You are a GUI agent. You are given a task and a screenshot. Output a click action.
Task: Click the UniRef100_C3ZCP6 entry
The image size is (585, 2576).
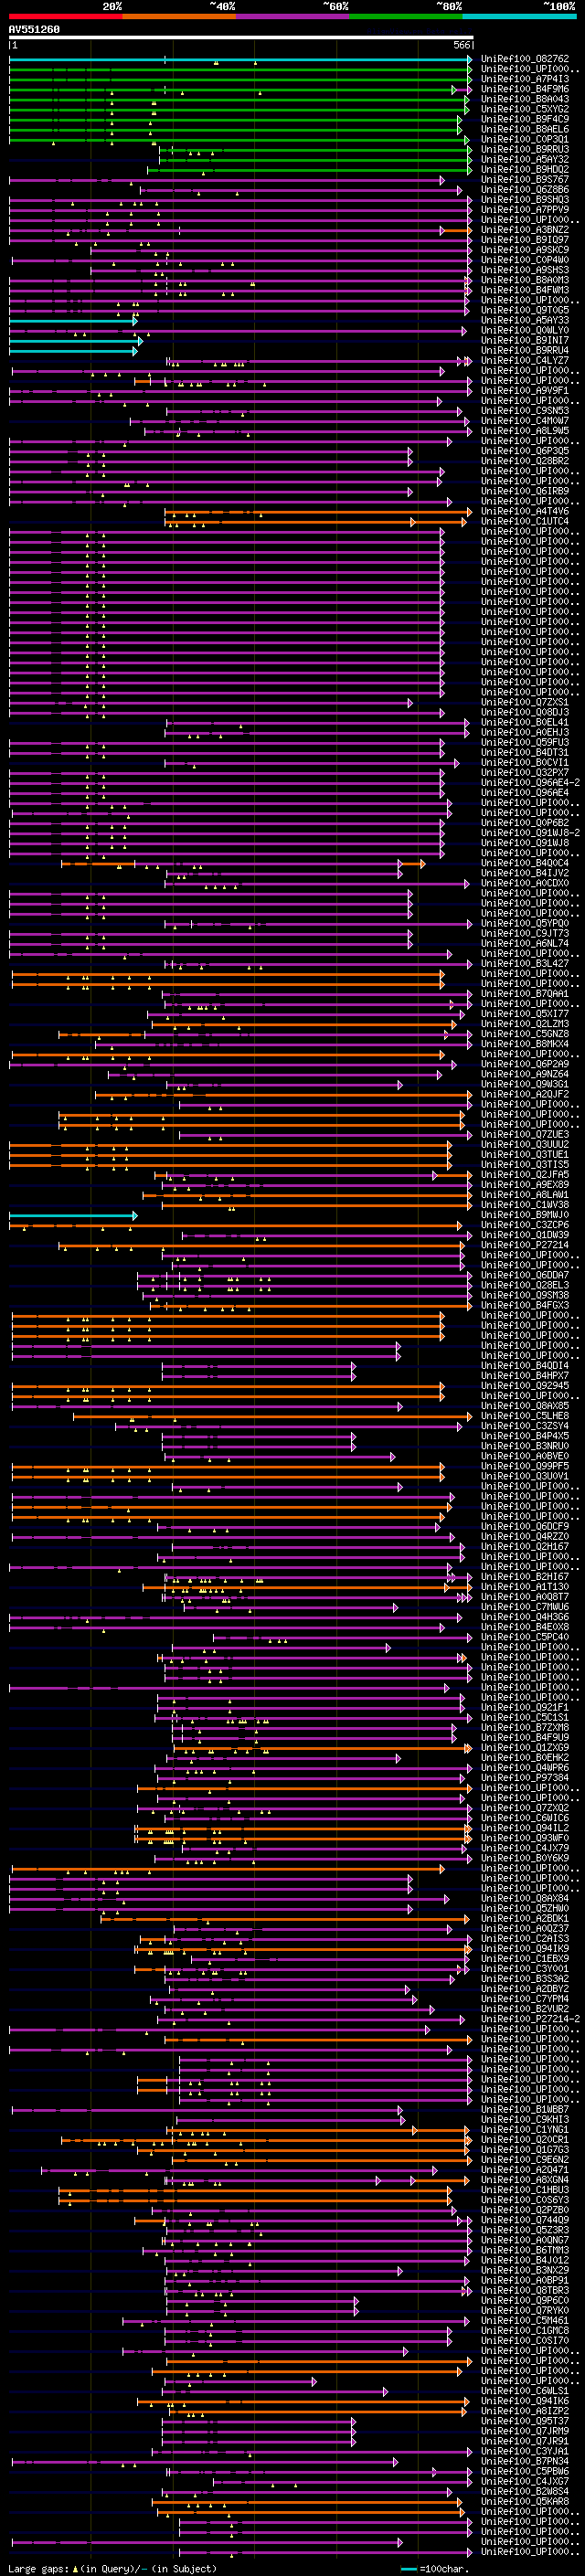pos(525,1225)
